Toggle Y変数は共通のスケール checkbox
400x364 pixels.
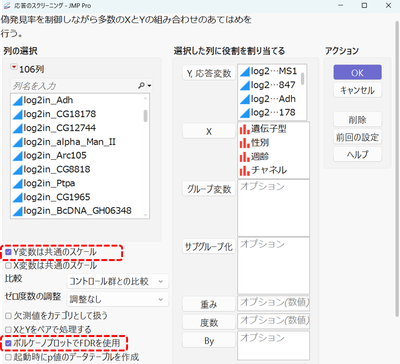click(8, 252)
